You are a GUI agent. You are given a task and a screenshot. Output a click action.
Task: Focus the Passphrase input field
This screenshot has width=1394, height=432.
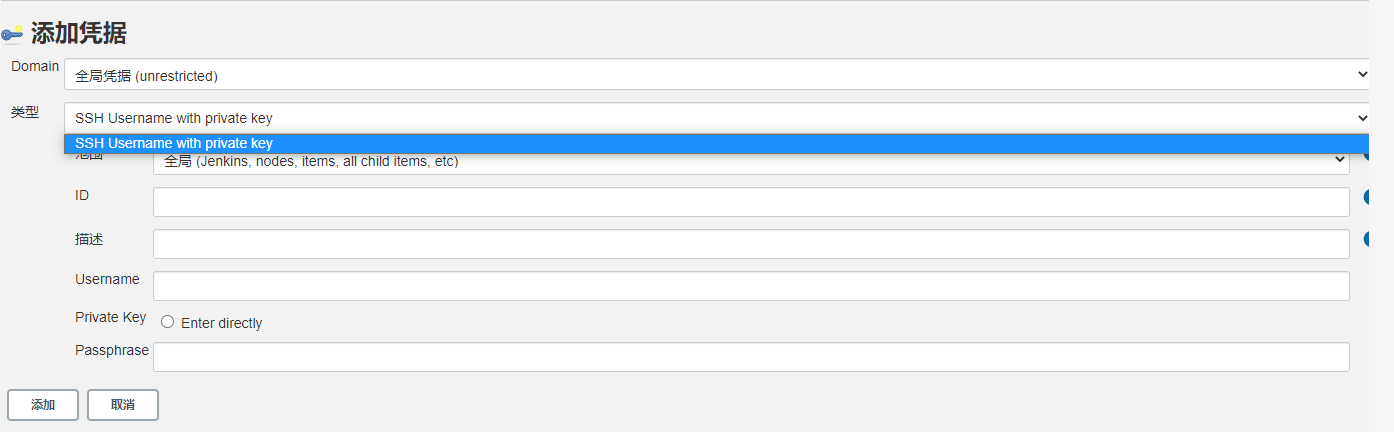tap(751, 357)
